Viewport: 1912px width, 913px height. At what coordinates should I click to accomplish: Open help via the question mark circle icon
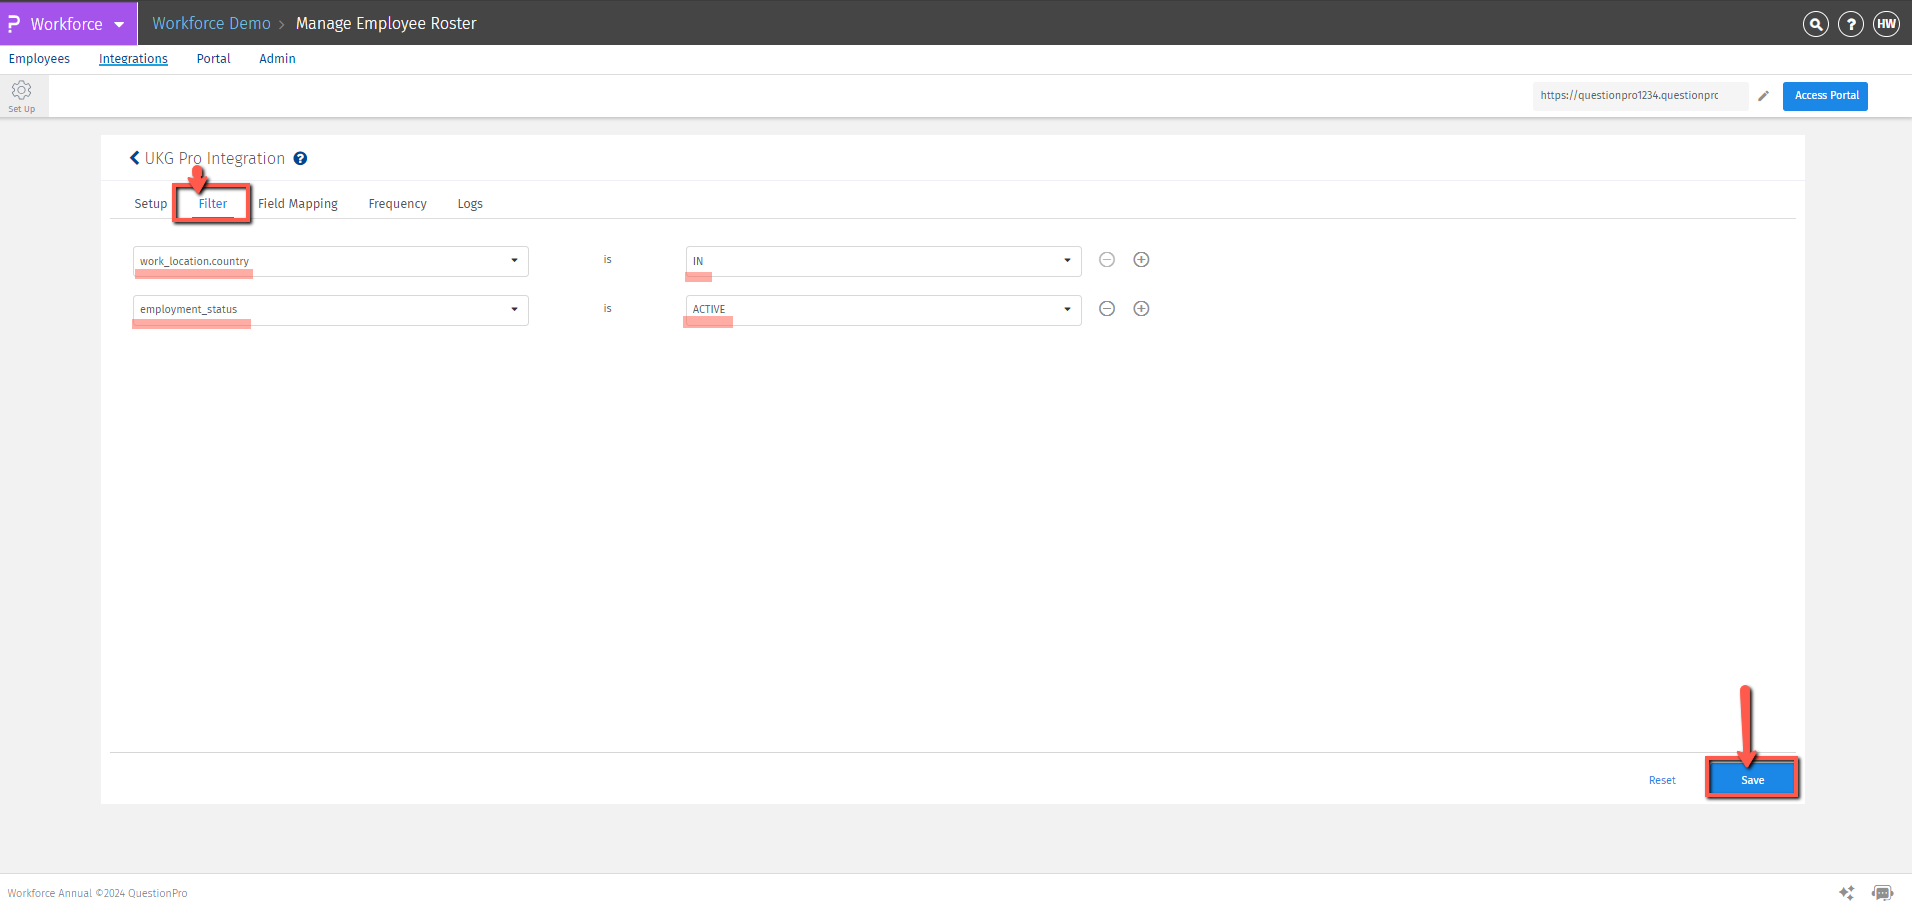click(x=1851, y=23)
